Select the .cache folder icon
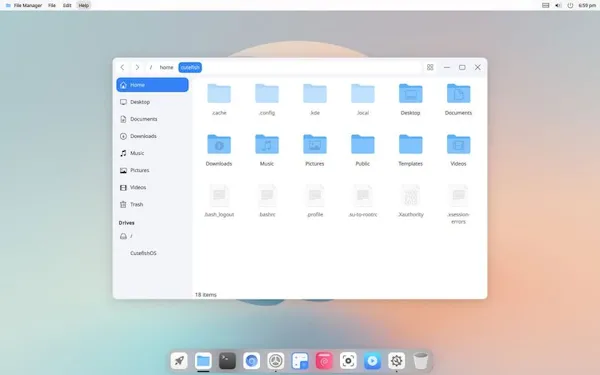 point(219,94)
